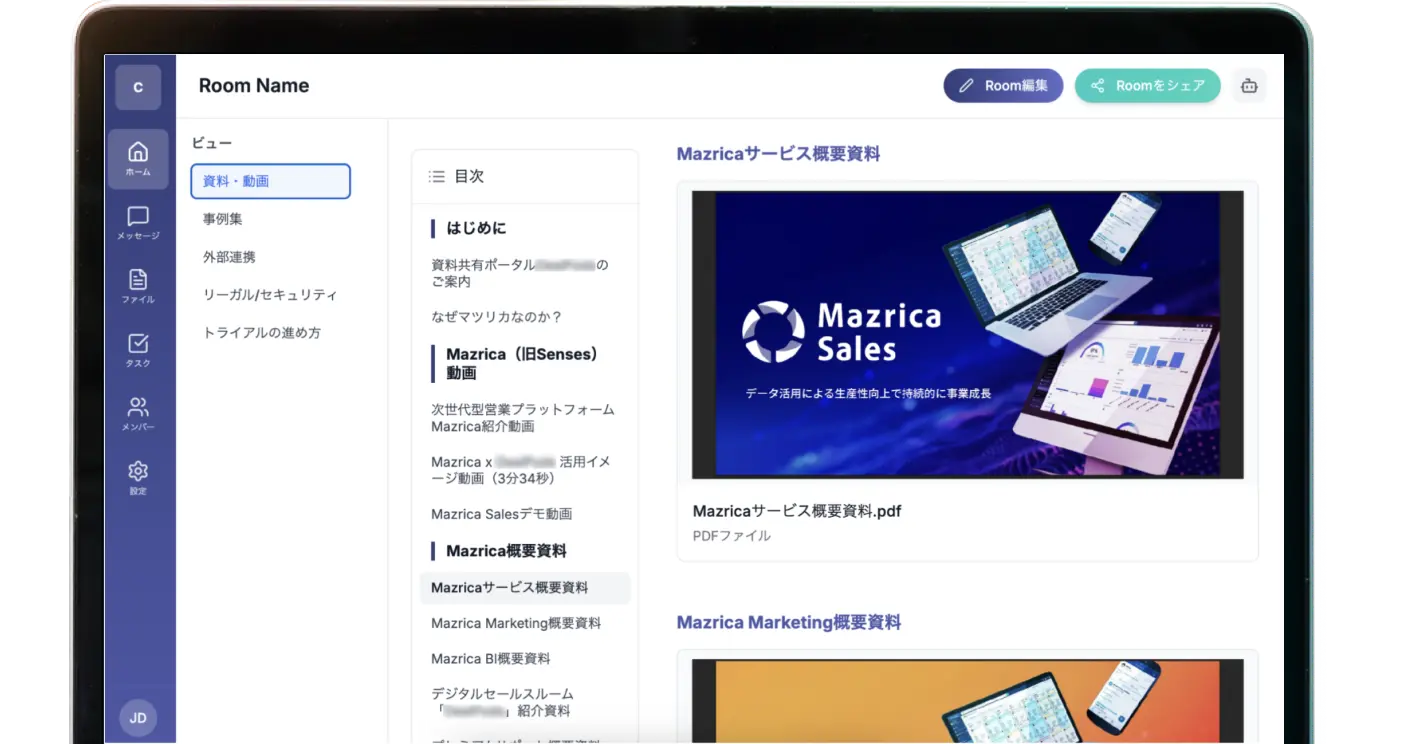Viewport: 1404px width, 744px height.
Task: Click the robot assistant icon in the header
Action: click(1248, 86)
